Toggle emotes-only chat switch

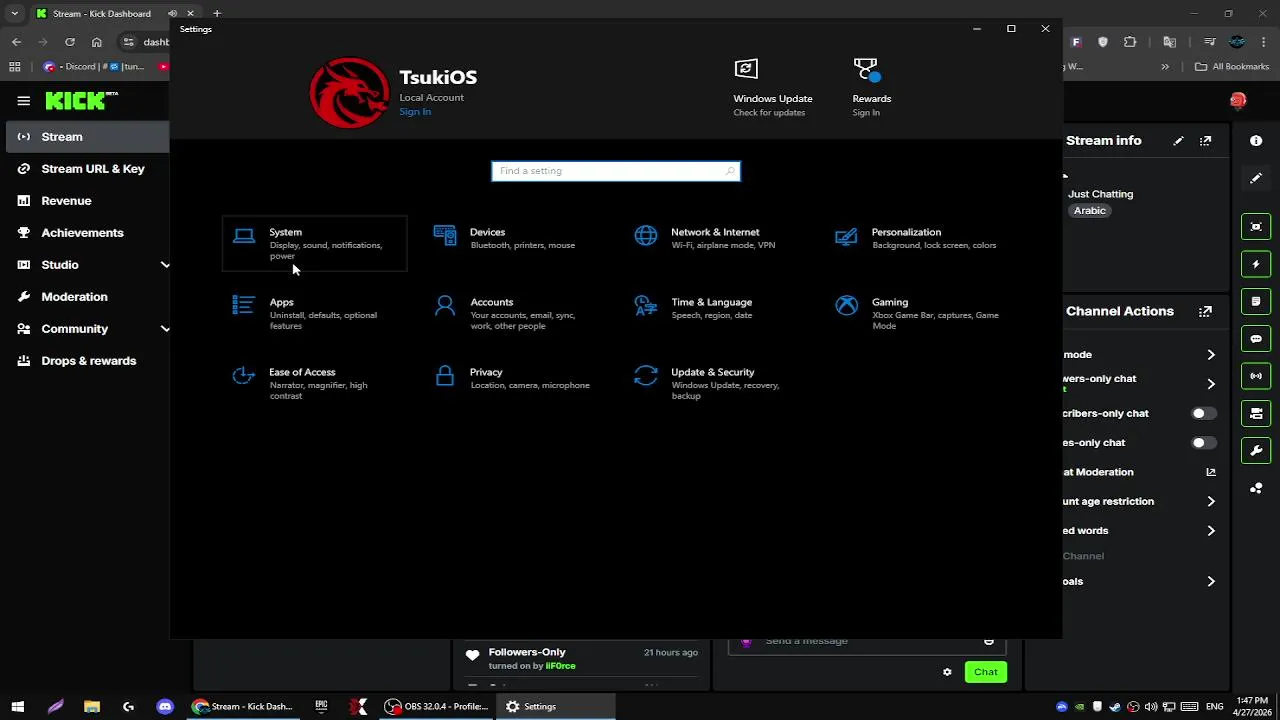pos(1204,443)
